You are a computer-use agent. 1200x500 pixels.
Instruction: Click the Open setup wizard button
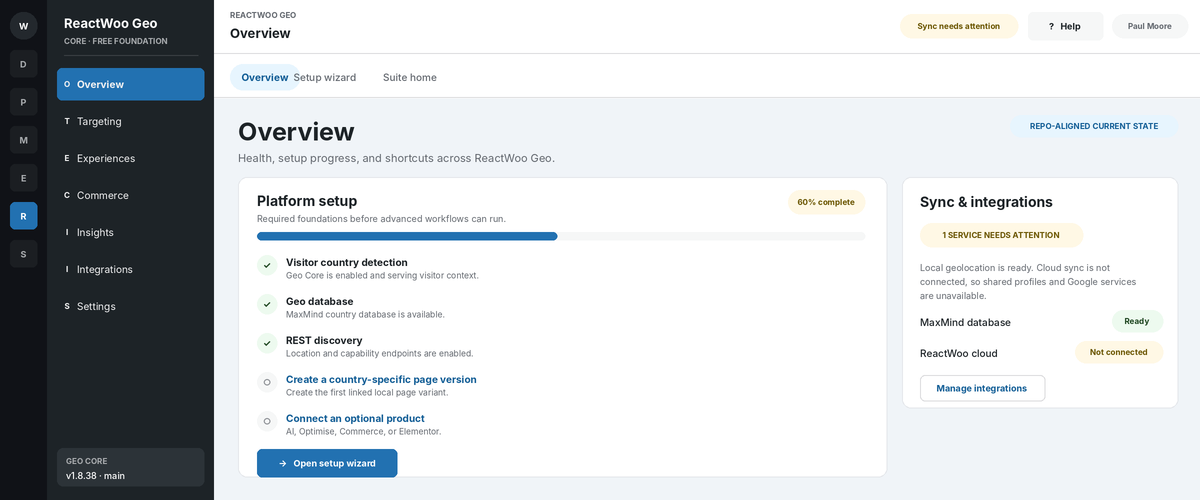point(327,463)
